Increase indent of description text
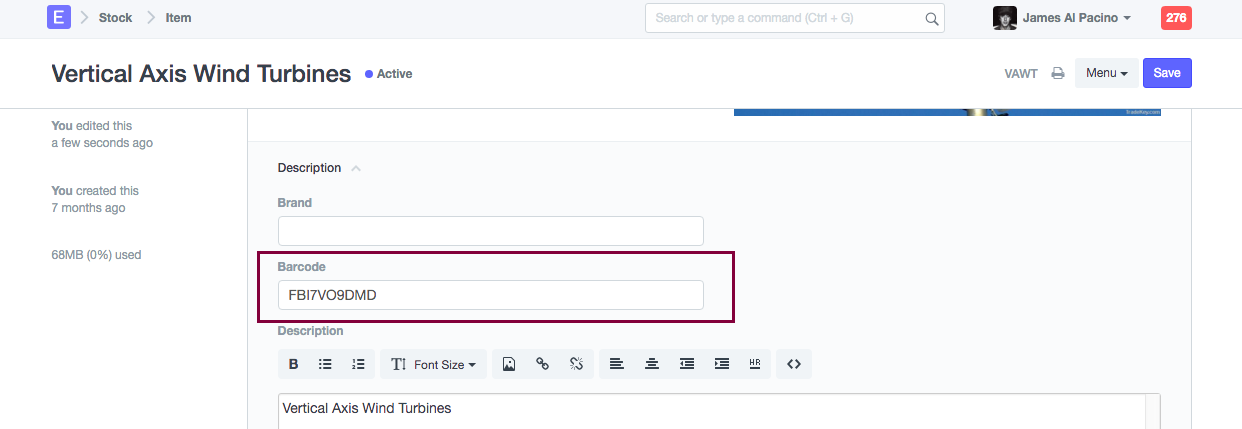The height and width of the screenshot is (429, 1242). click(721, 364)
